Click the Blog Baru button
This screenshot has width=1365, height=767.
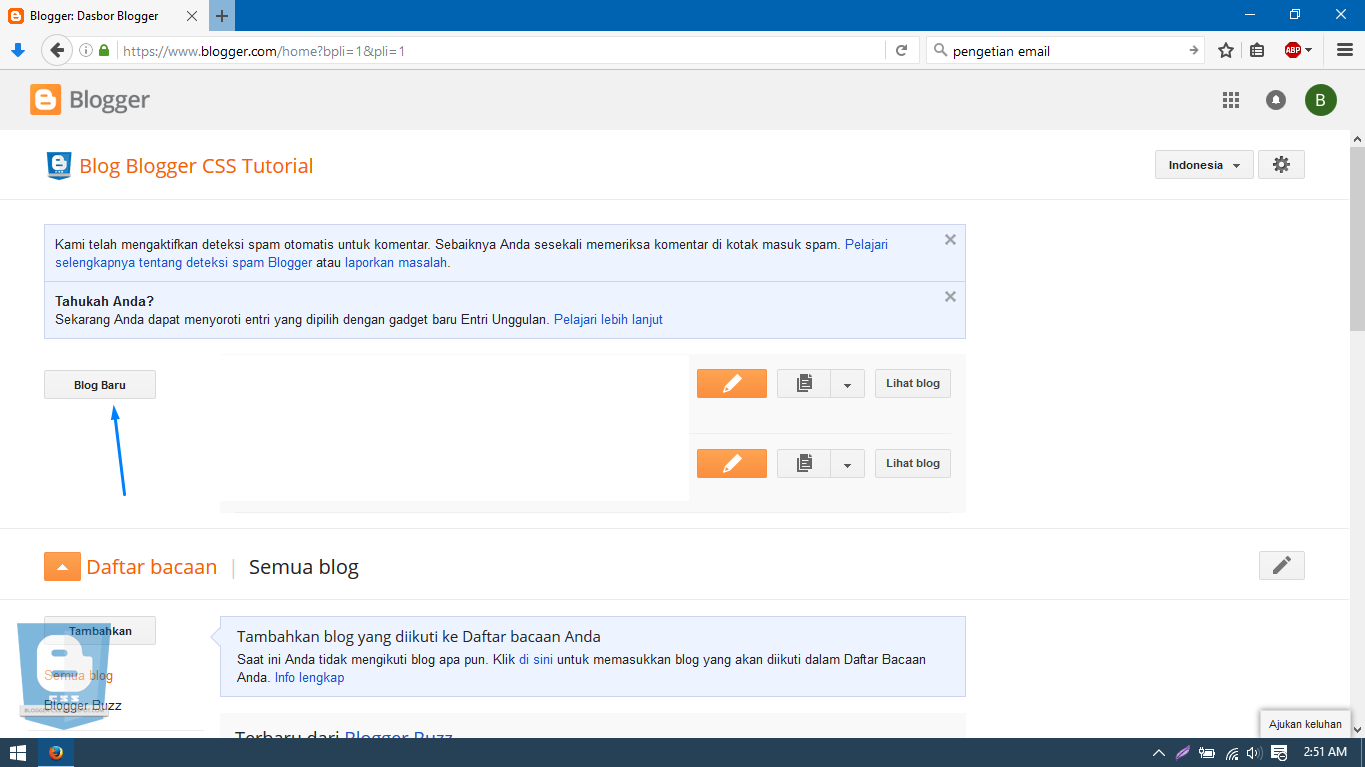coord(99,384)
